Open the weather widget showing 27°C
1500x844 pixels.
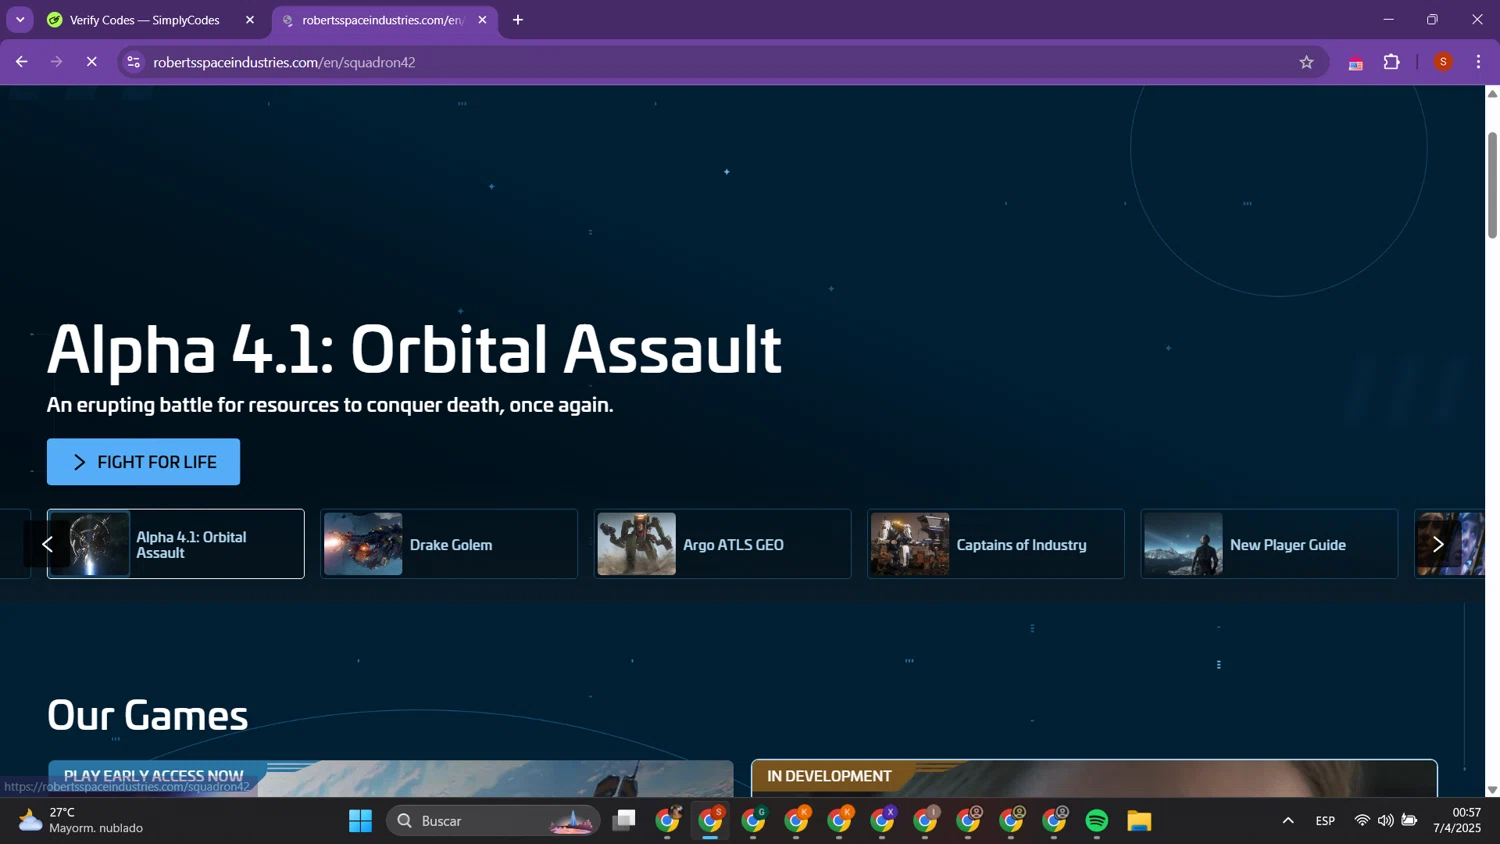pyautogui.click(x=82, y=820)
